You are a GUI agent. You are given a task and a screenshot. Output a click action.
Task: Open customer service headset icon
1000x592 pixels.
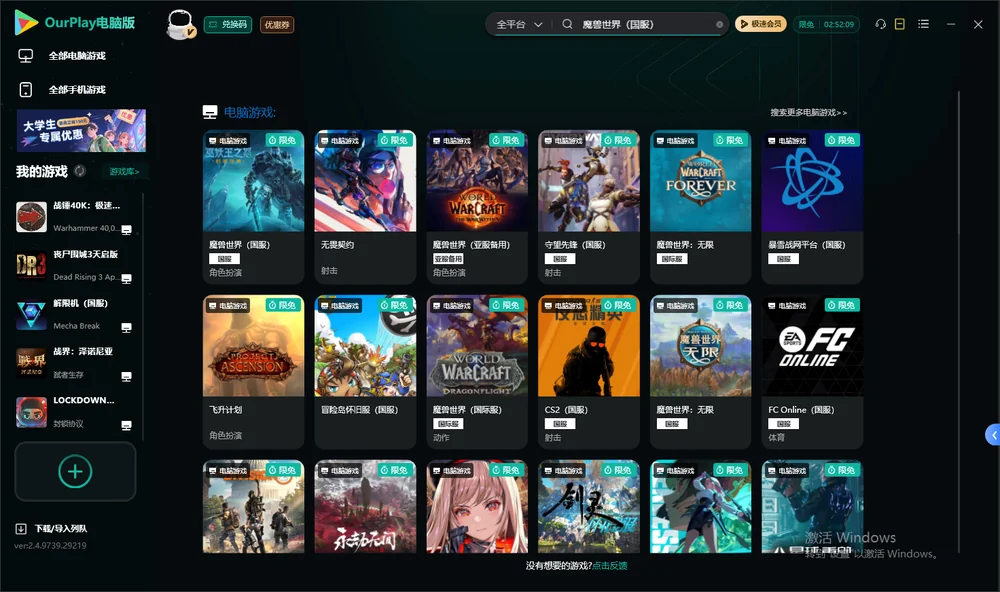pyautogui.click(x=881, y=24)
